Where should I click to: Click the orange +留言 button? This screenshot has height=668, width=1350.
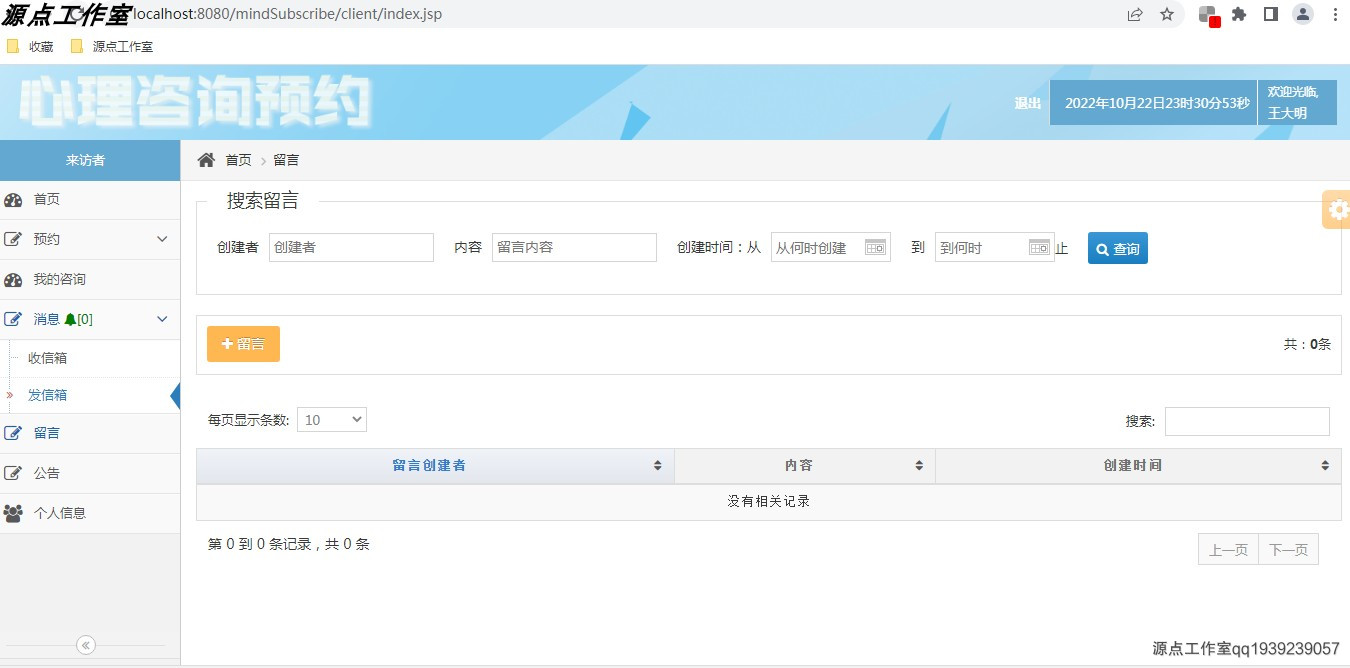[x=242, y=342]
